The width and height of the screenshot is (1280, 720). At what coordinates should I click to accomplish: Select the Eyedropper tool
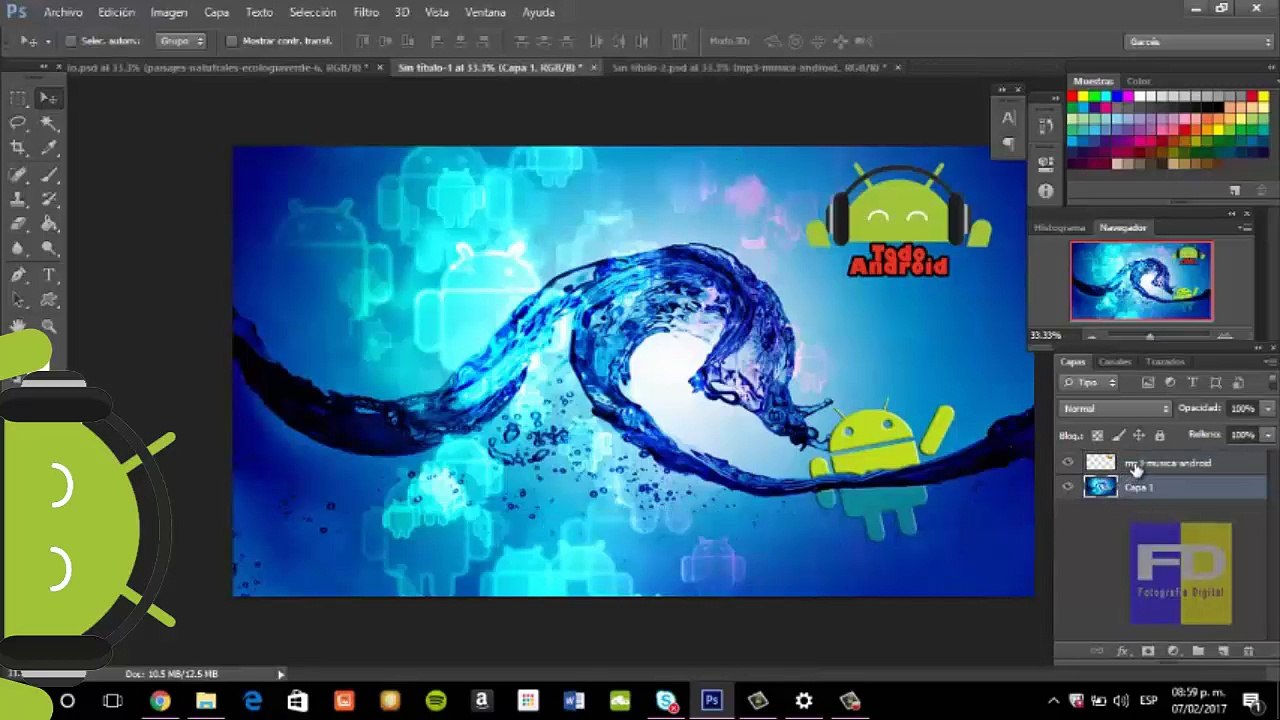coord(48,148)
